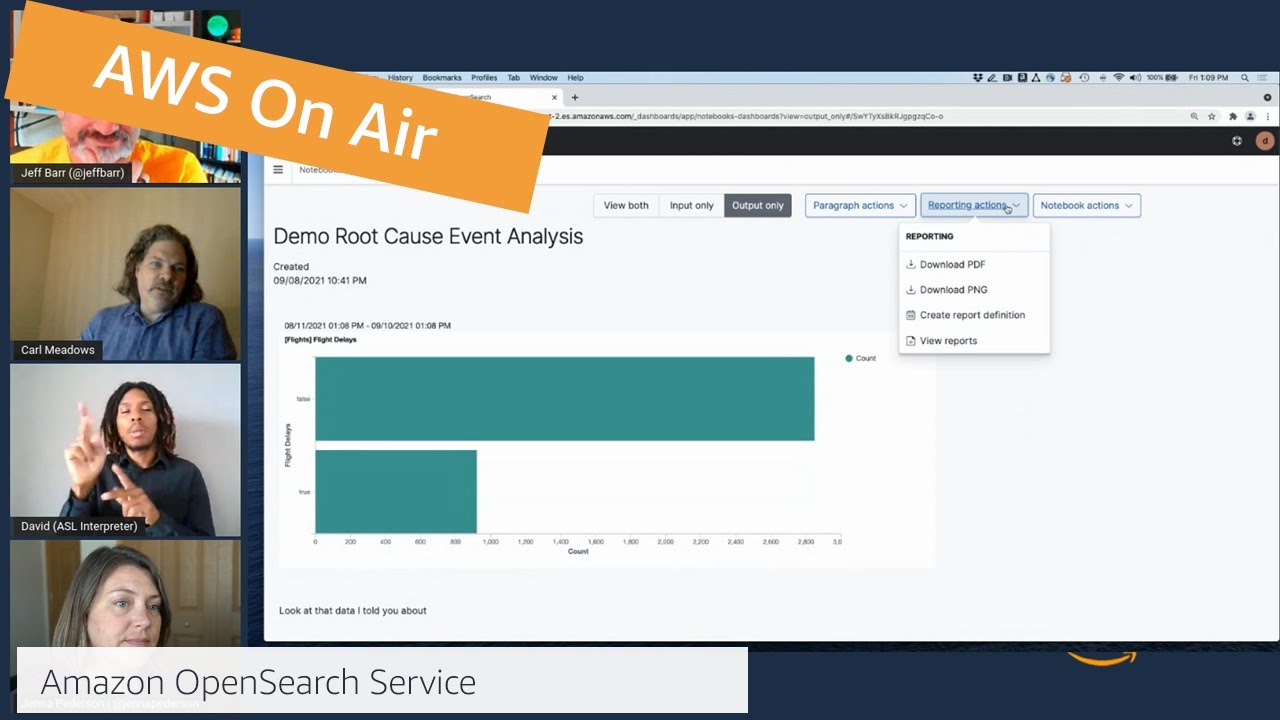The image size is (1280, 720).
Task: Open macOS Spotlight search icon
Action: click(1245, 77)
